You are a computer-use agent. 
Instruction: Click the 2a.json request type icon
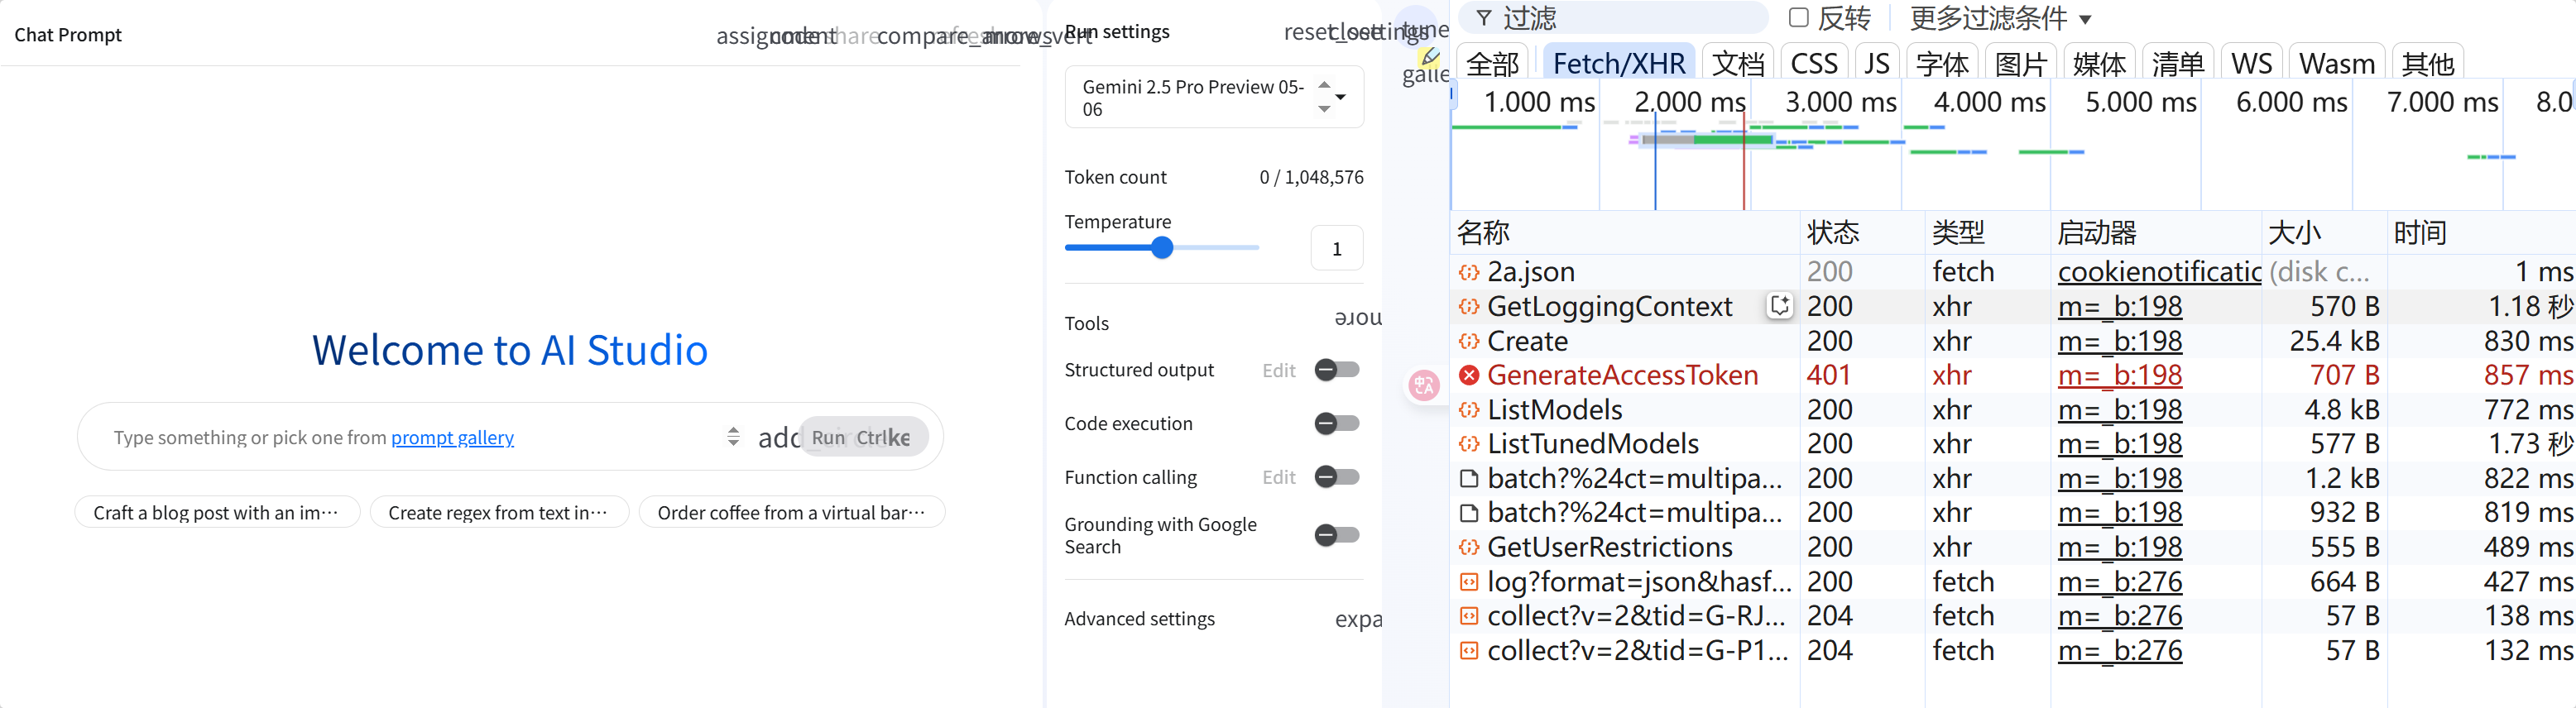pyautogui.click(x=1468, y=272)
